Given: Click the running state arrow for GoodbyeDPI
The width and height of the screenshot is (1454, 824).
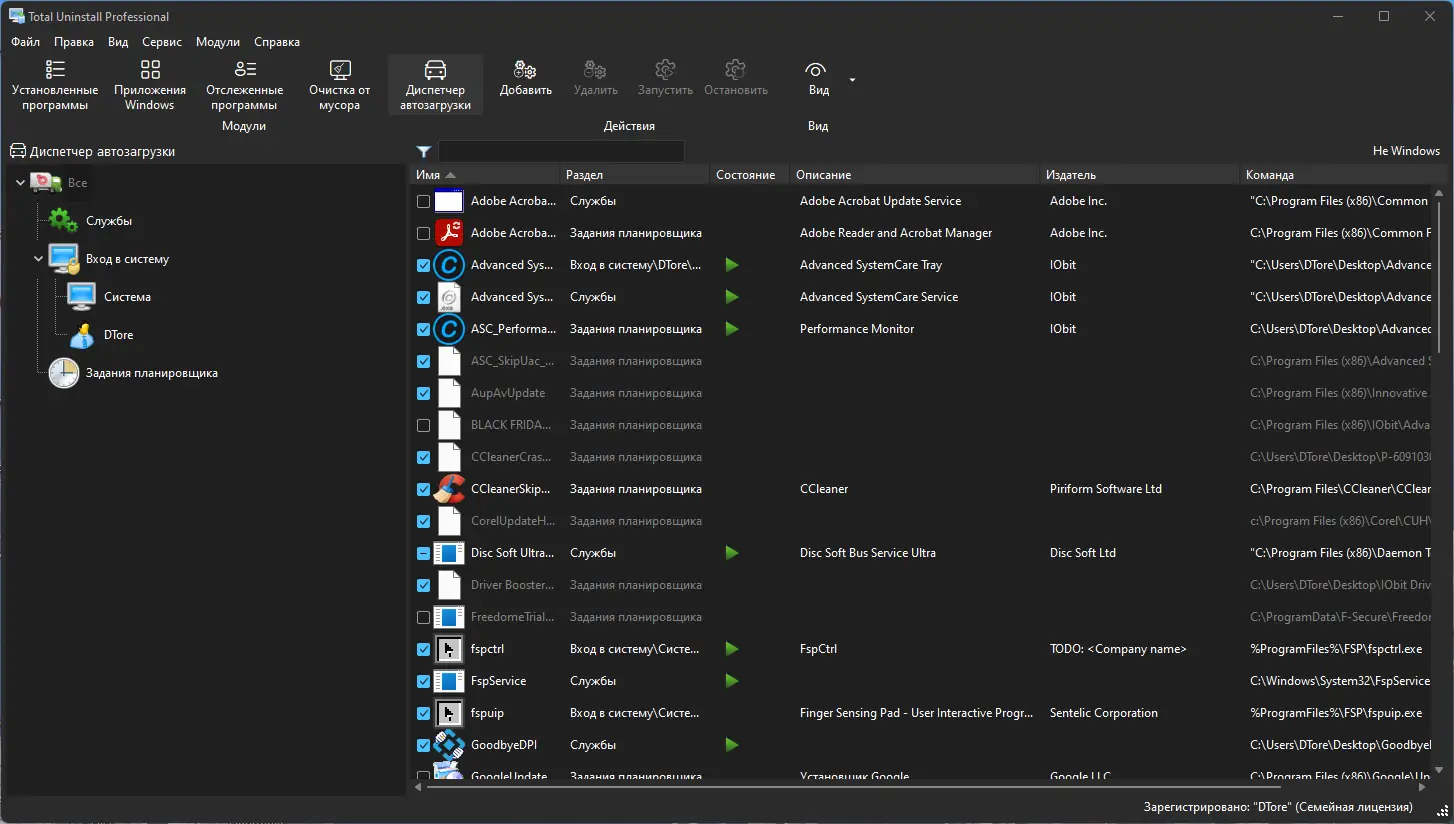Looking at the screenshot, I should (x=732, y=745).
